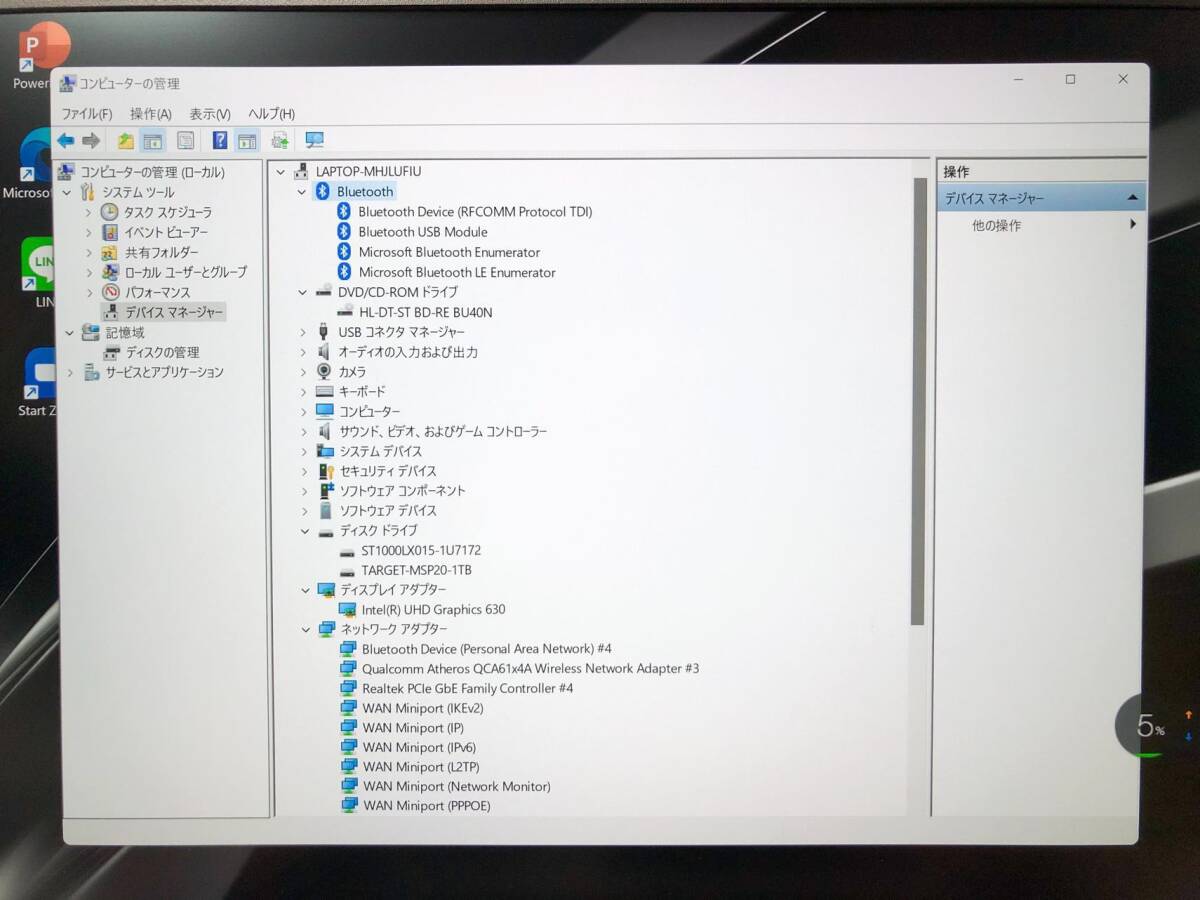Expand コンピューター category
The height and width of the screenshot is (900, 1200).
click(303, 412)
